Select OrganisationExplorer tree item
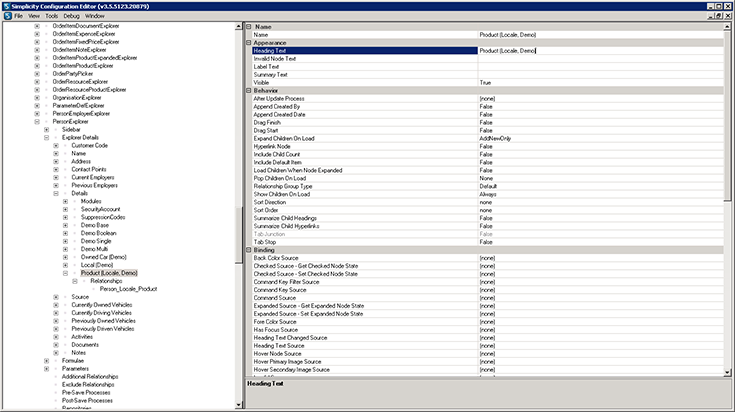Viewport: 735px width, 412px height. click(77, 97)
